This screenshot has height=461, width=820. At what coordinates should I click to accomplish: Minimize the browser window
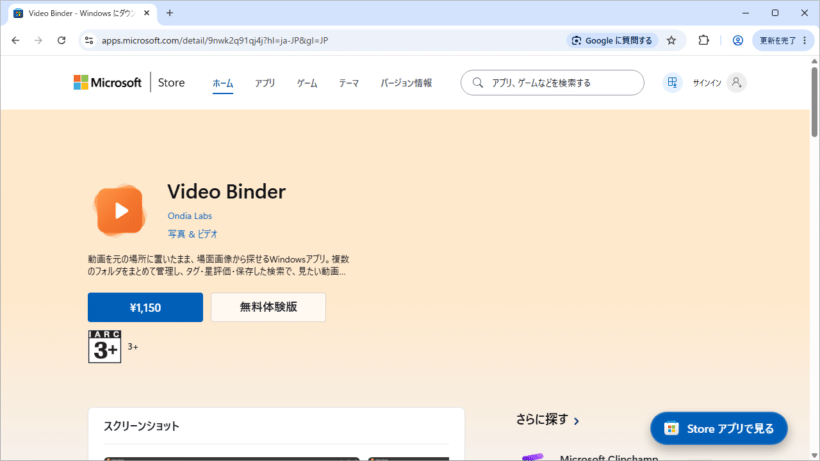click(746, 13)
